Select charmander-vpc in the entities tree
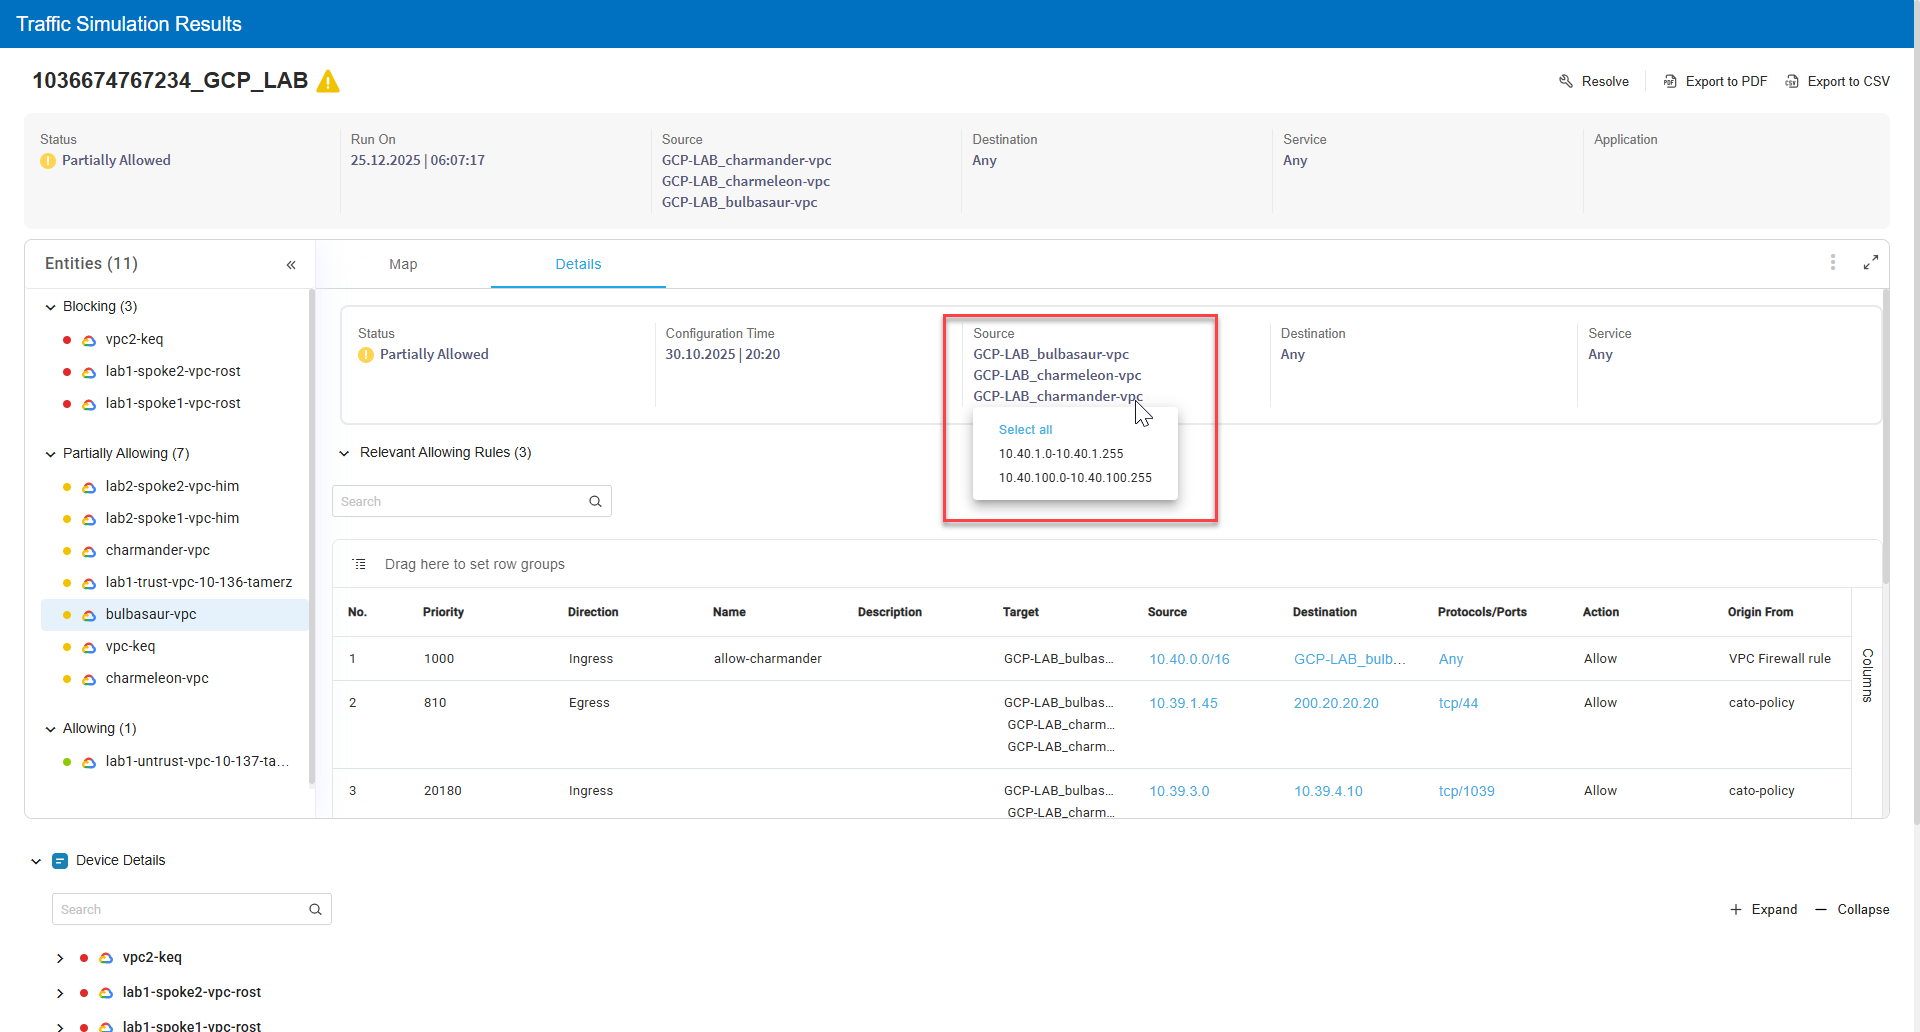This screenshot has height=1032, width=1920. click(x=157, y=550)
